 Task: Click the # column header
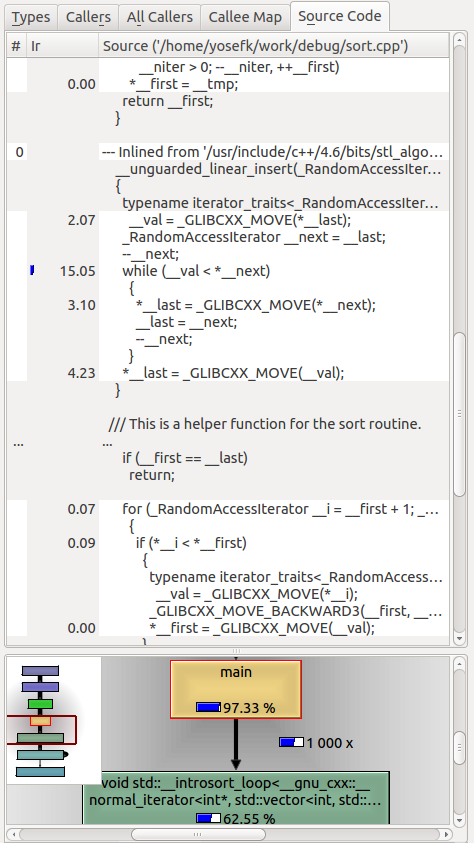tap(16, 46)
